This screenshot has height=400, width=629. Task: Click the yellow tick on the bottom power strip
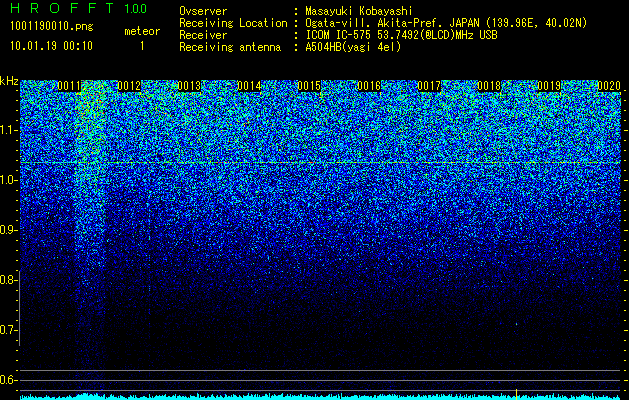516,393
